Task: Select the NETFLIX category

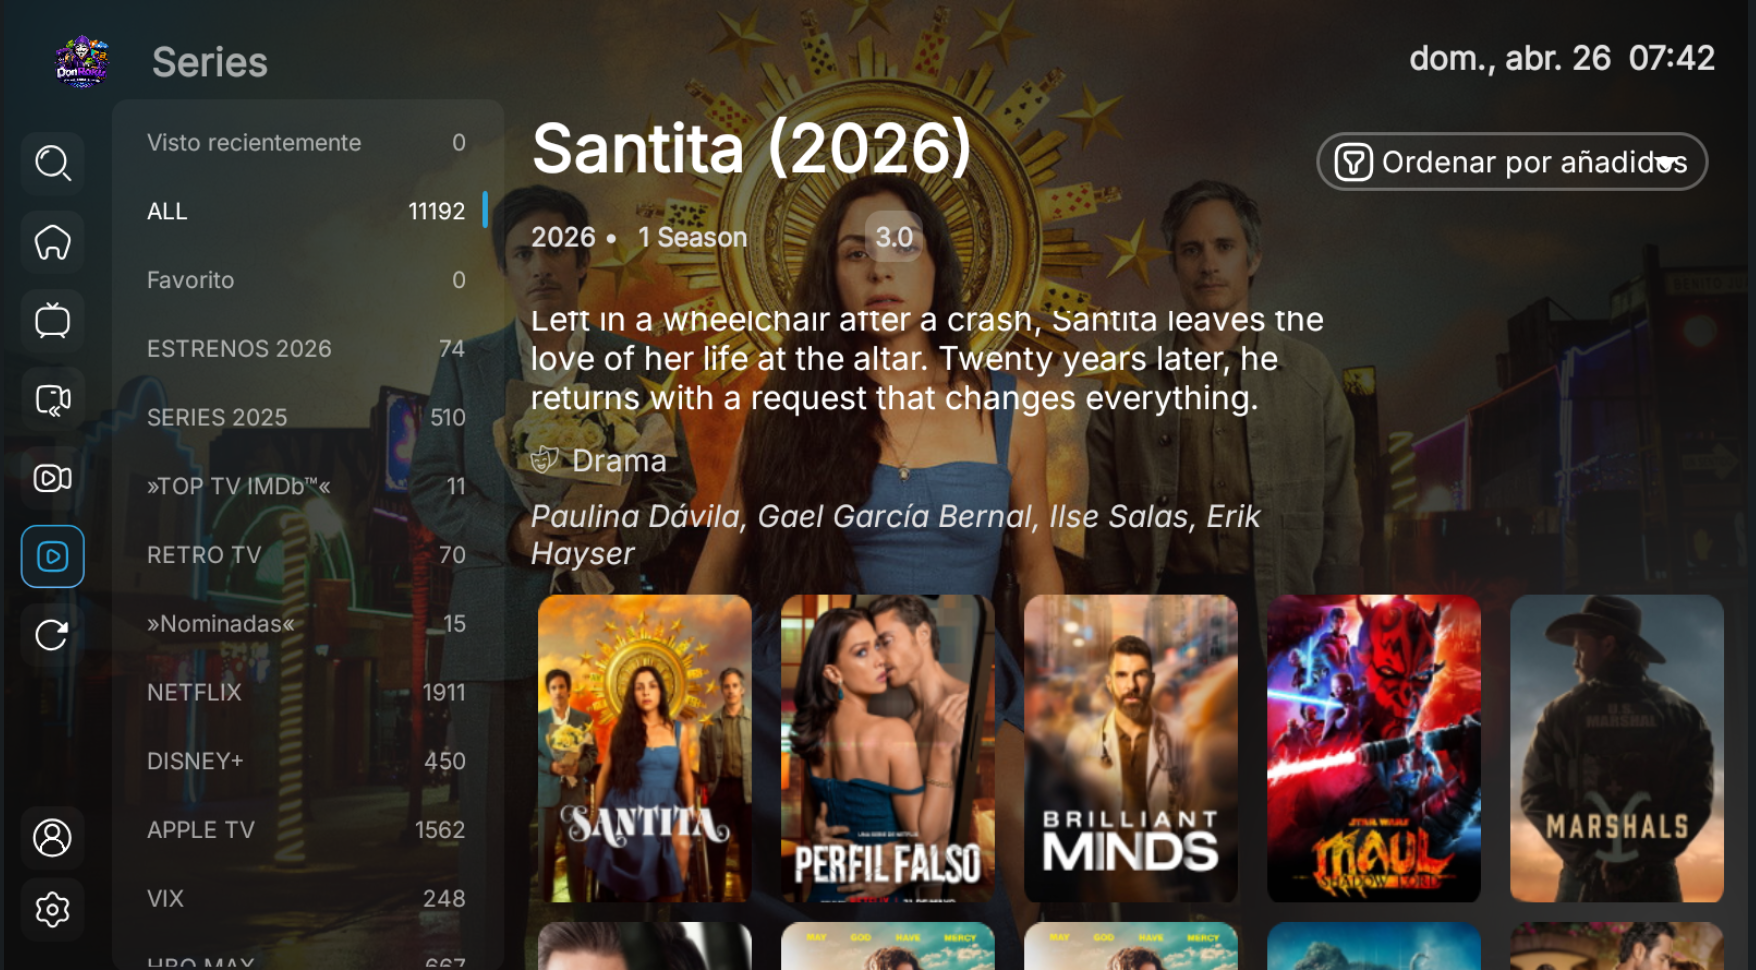Action: tap(306, 692)
